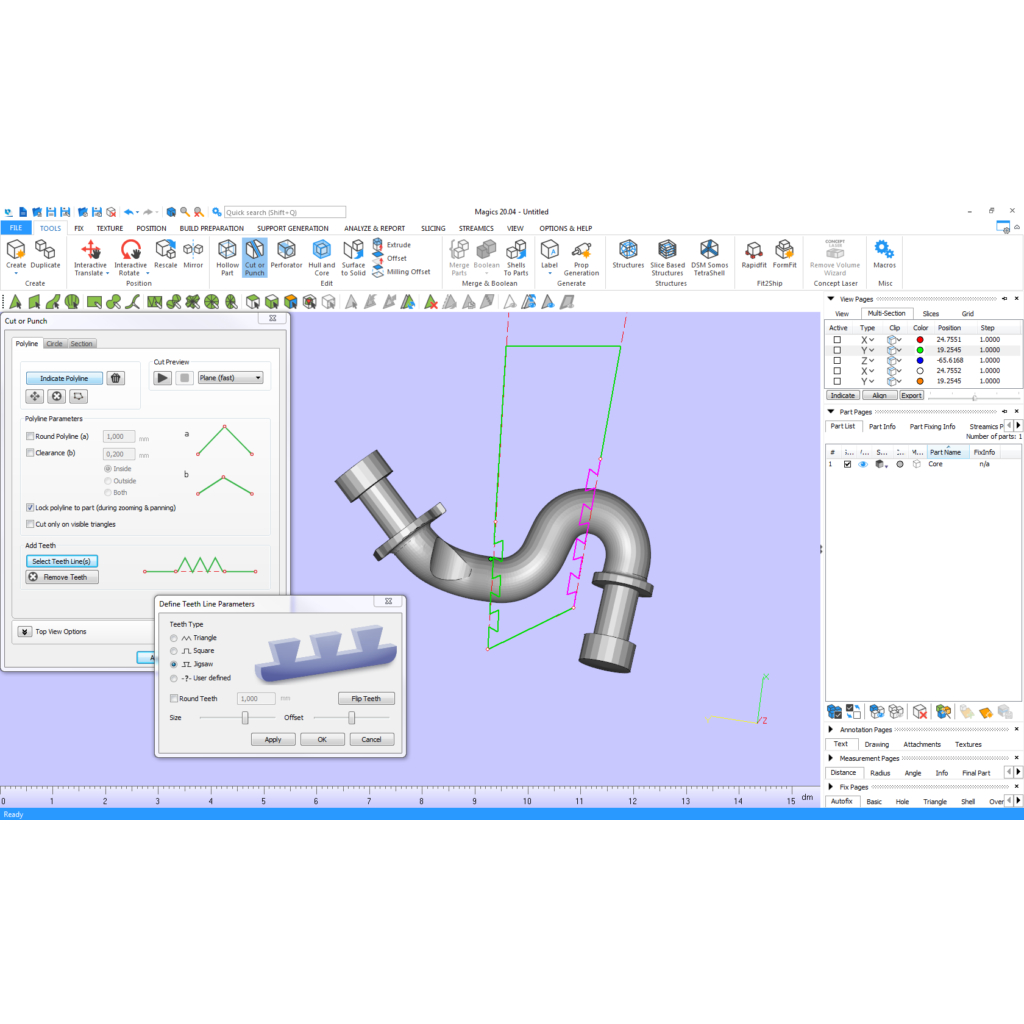1024x1024 pixels.
Task: Adjust the teeth Size slider
Action: 244,717
